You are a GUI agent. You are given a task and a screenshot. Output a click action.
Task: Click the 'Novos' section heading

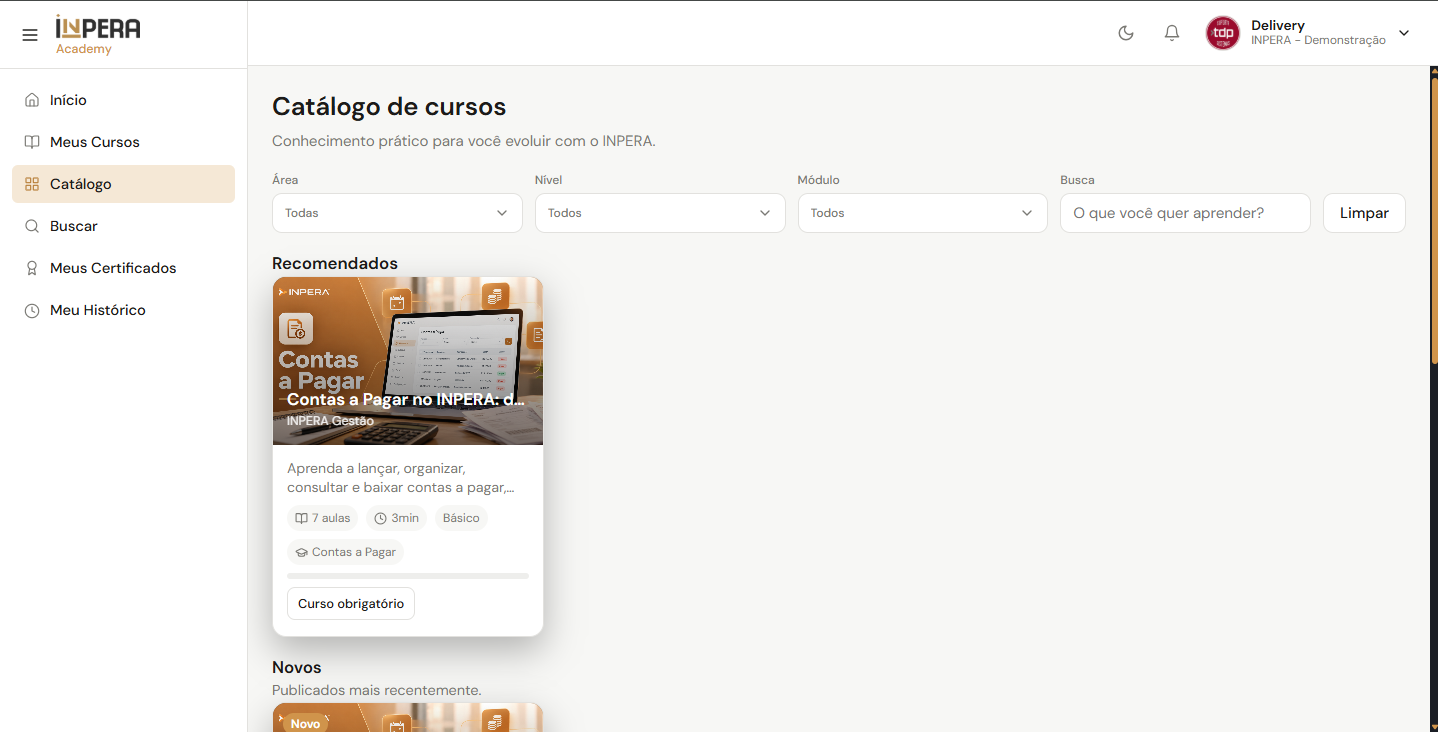click(x=297, y=667)
